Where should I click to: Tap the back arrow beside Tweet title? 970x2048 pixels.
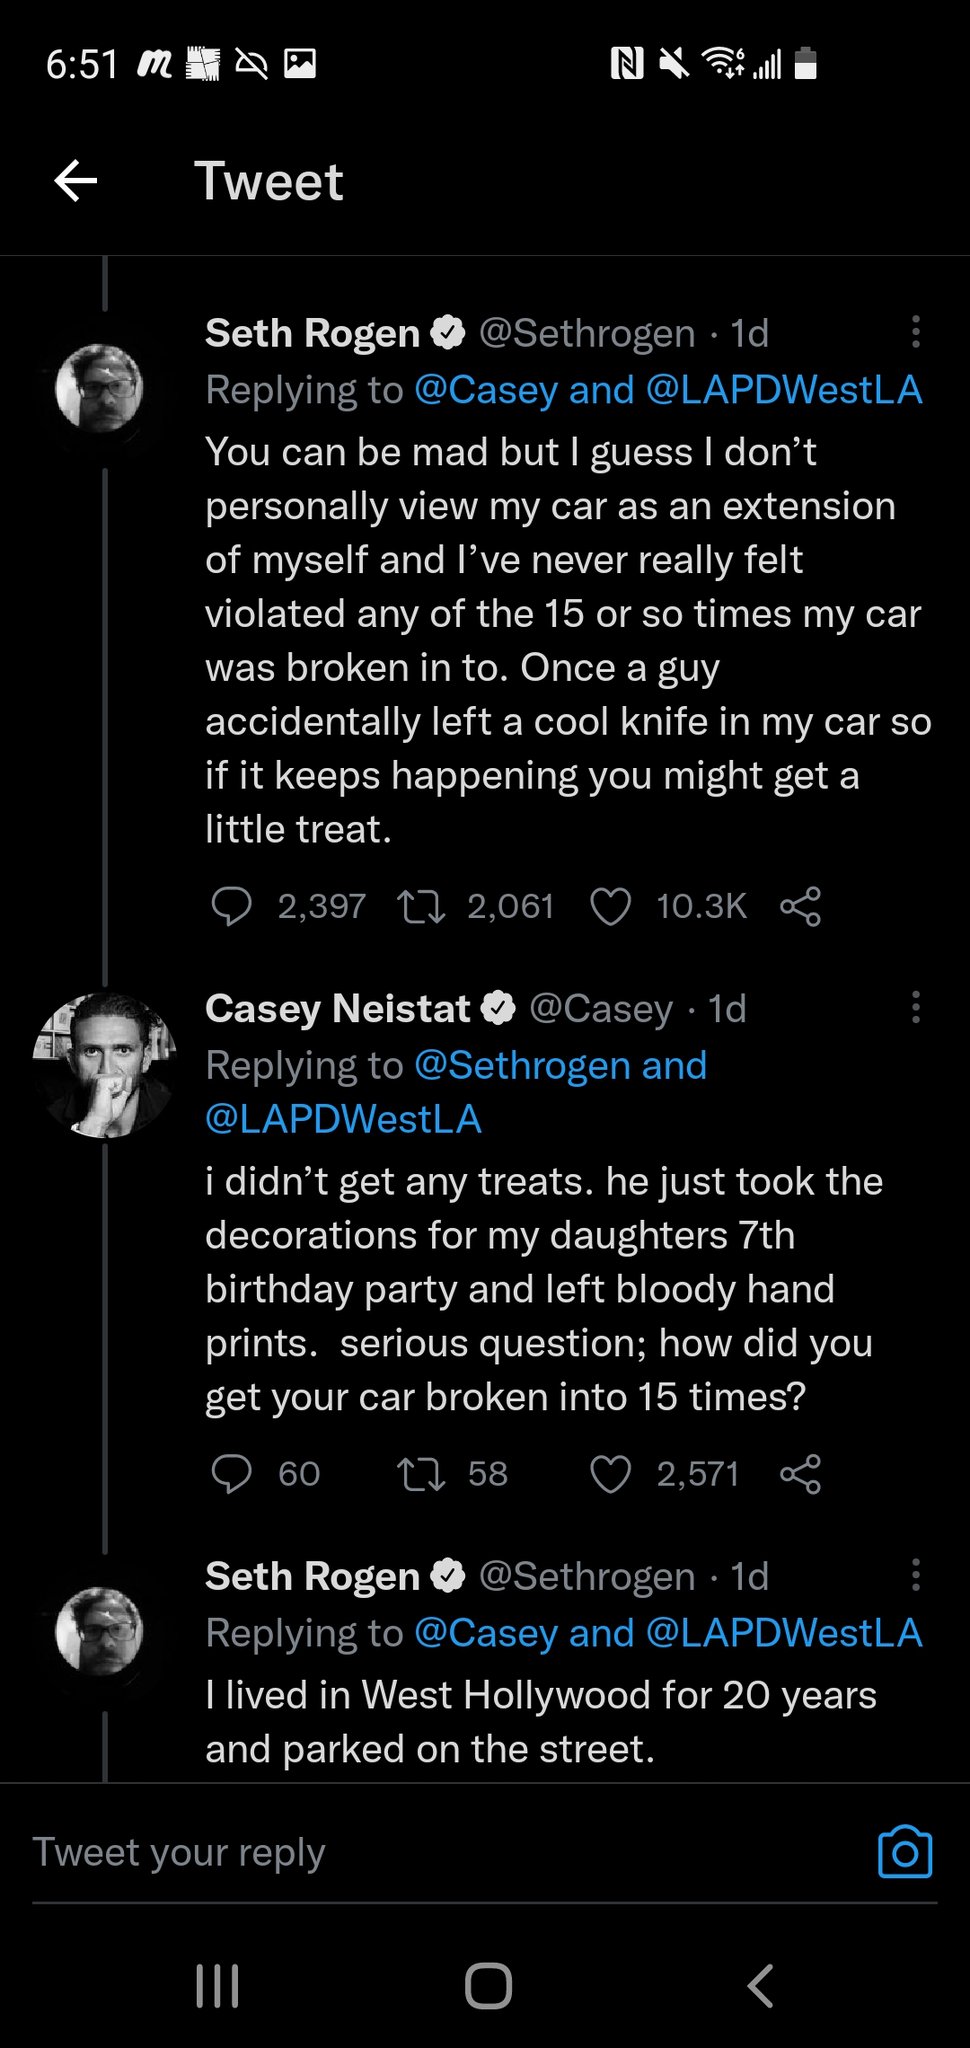(76, 181)
